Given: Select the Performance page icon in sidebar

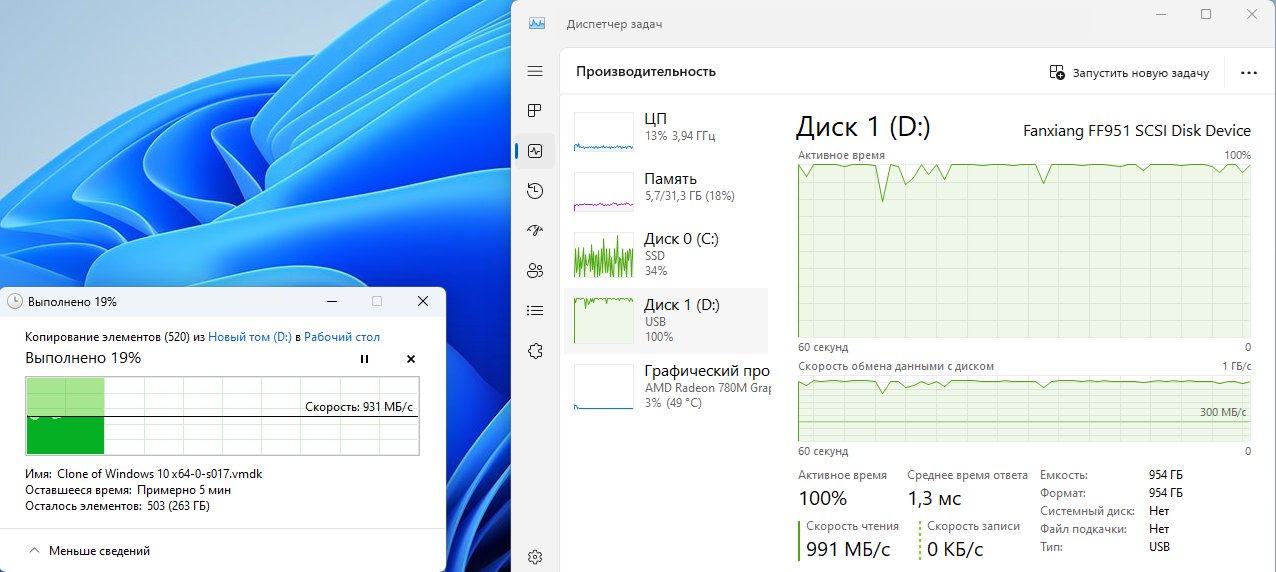Looking at the screenshot, I should pos(535,151).
